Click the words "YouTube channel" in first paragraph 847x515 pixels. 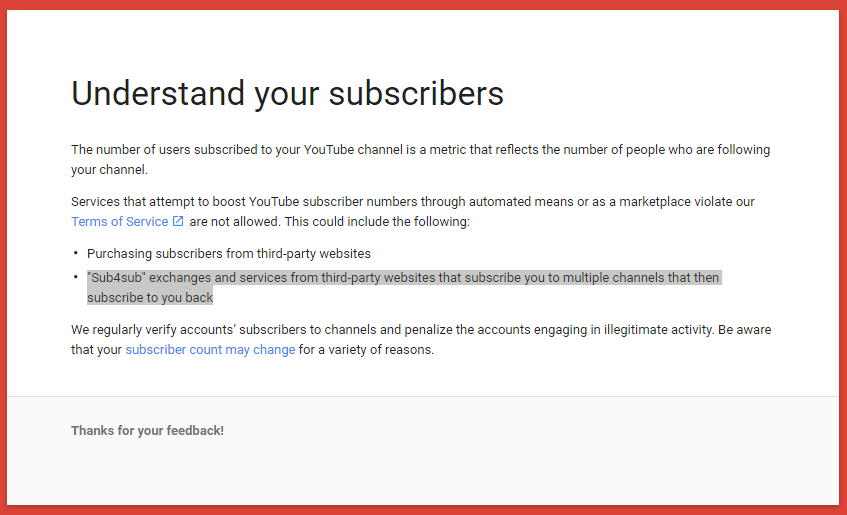point(352,150)
